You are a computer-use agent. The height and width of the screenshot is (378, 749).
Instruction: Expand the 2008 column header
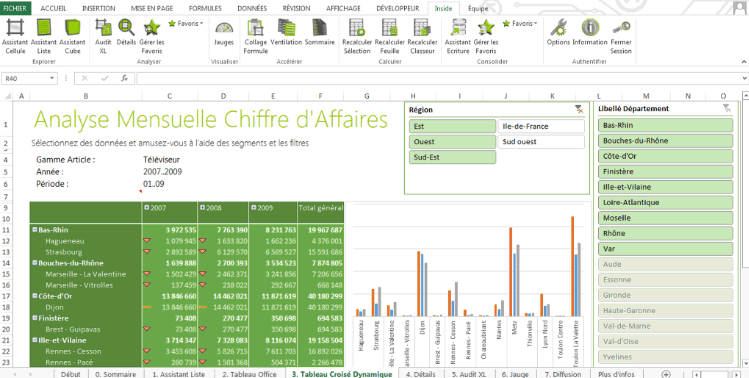click(202, 208)
